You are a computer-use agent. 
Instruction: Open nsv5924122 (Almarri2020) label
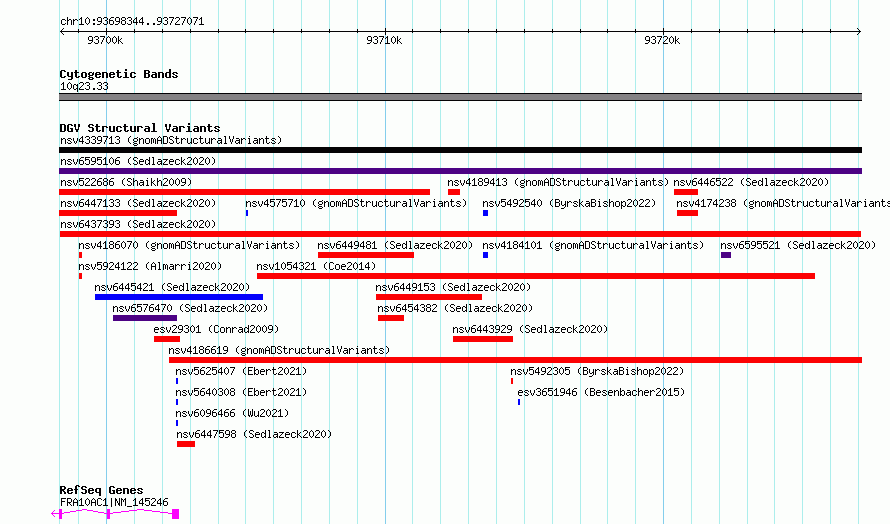click(x=150, y=266)
